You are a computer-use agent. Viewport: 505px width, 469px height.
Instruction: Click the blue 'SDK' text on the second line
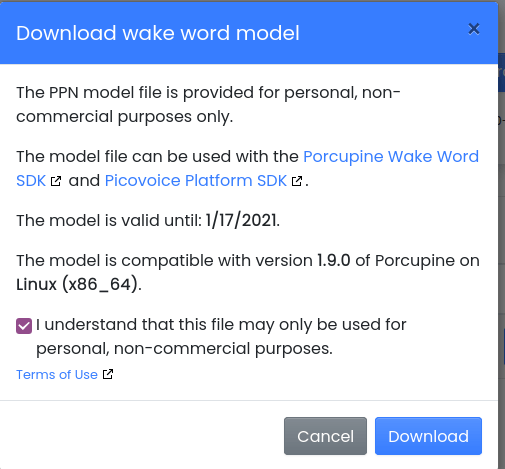31,181
